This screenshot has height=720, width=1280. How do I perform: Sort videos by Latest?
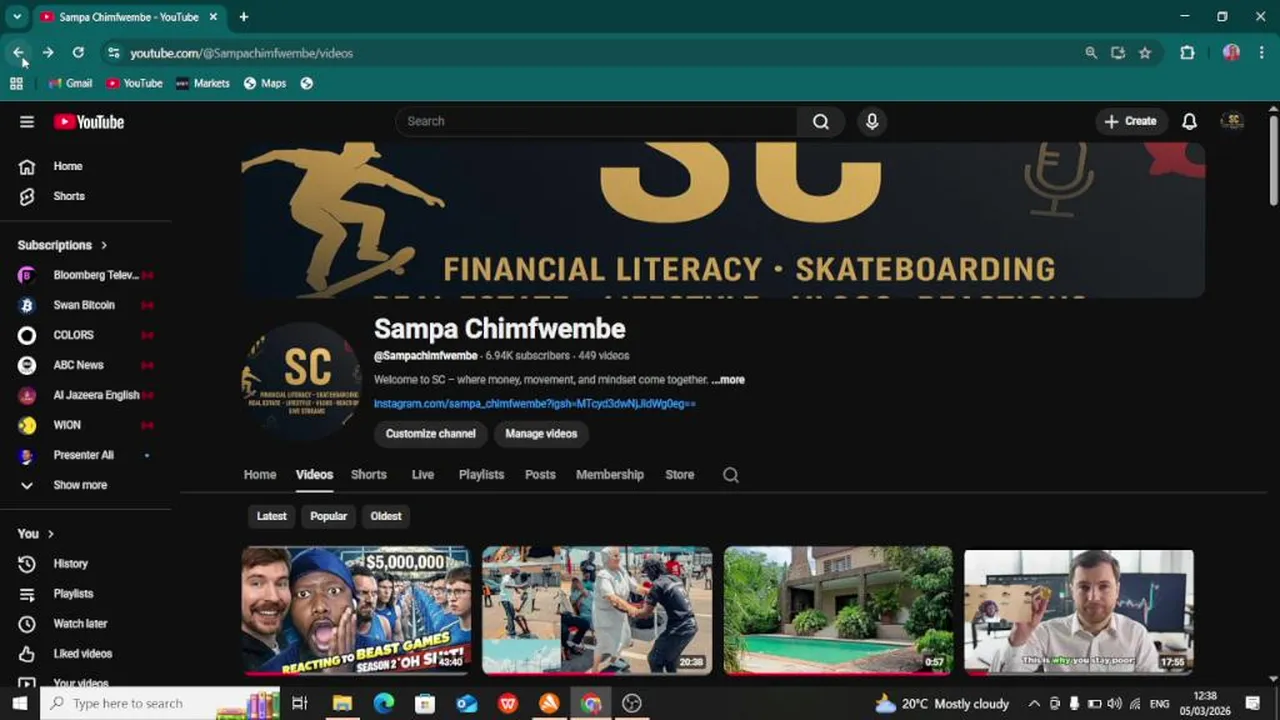coord(272,516)
